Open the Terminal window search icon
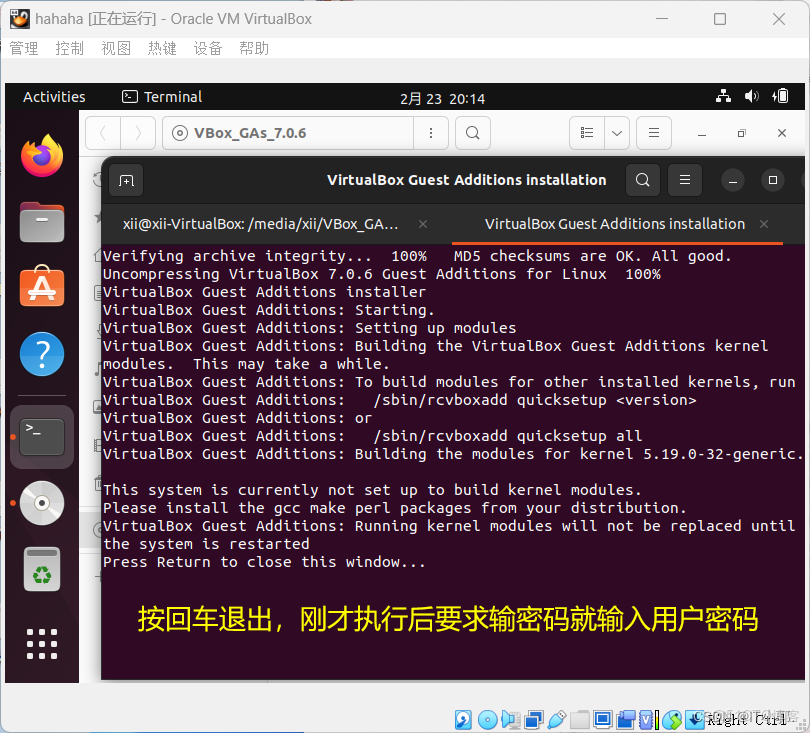Image resolution: width=810 pixels, height=733 pixels. coord(642,180)
